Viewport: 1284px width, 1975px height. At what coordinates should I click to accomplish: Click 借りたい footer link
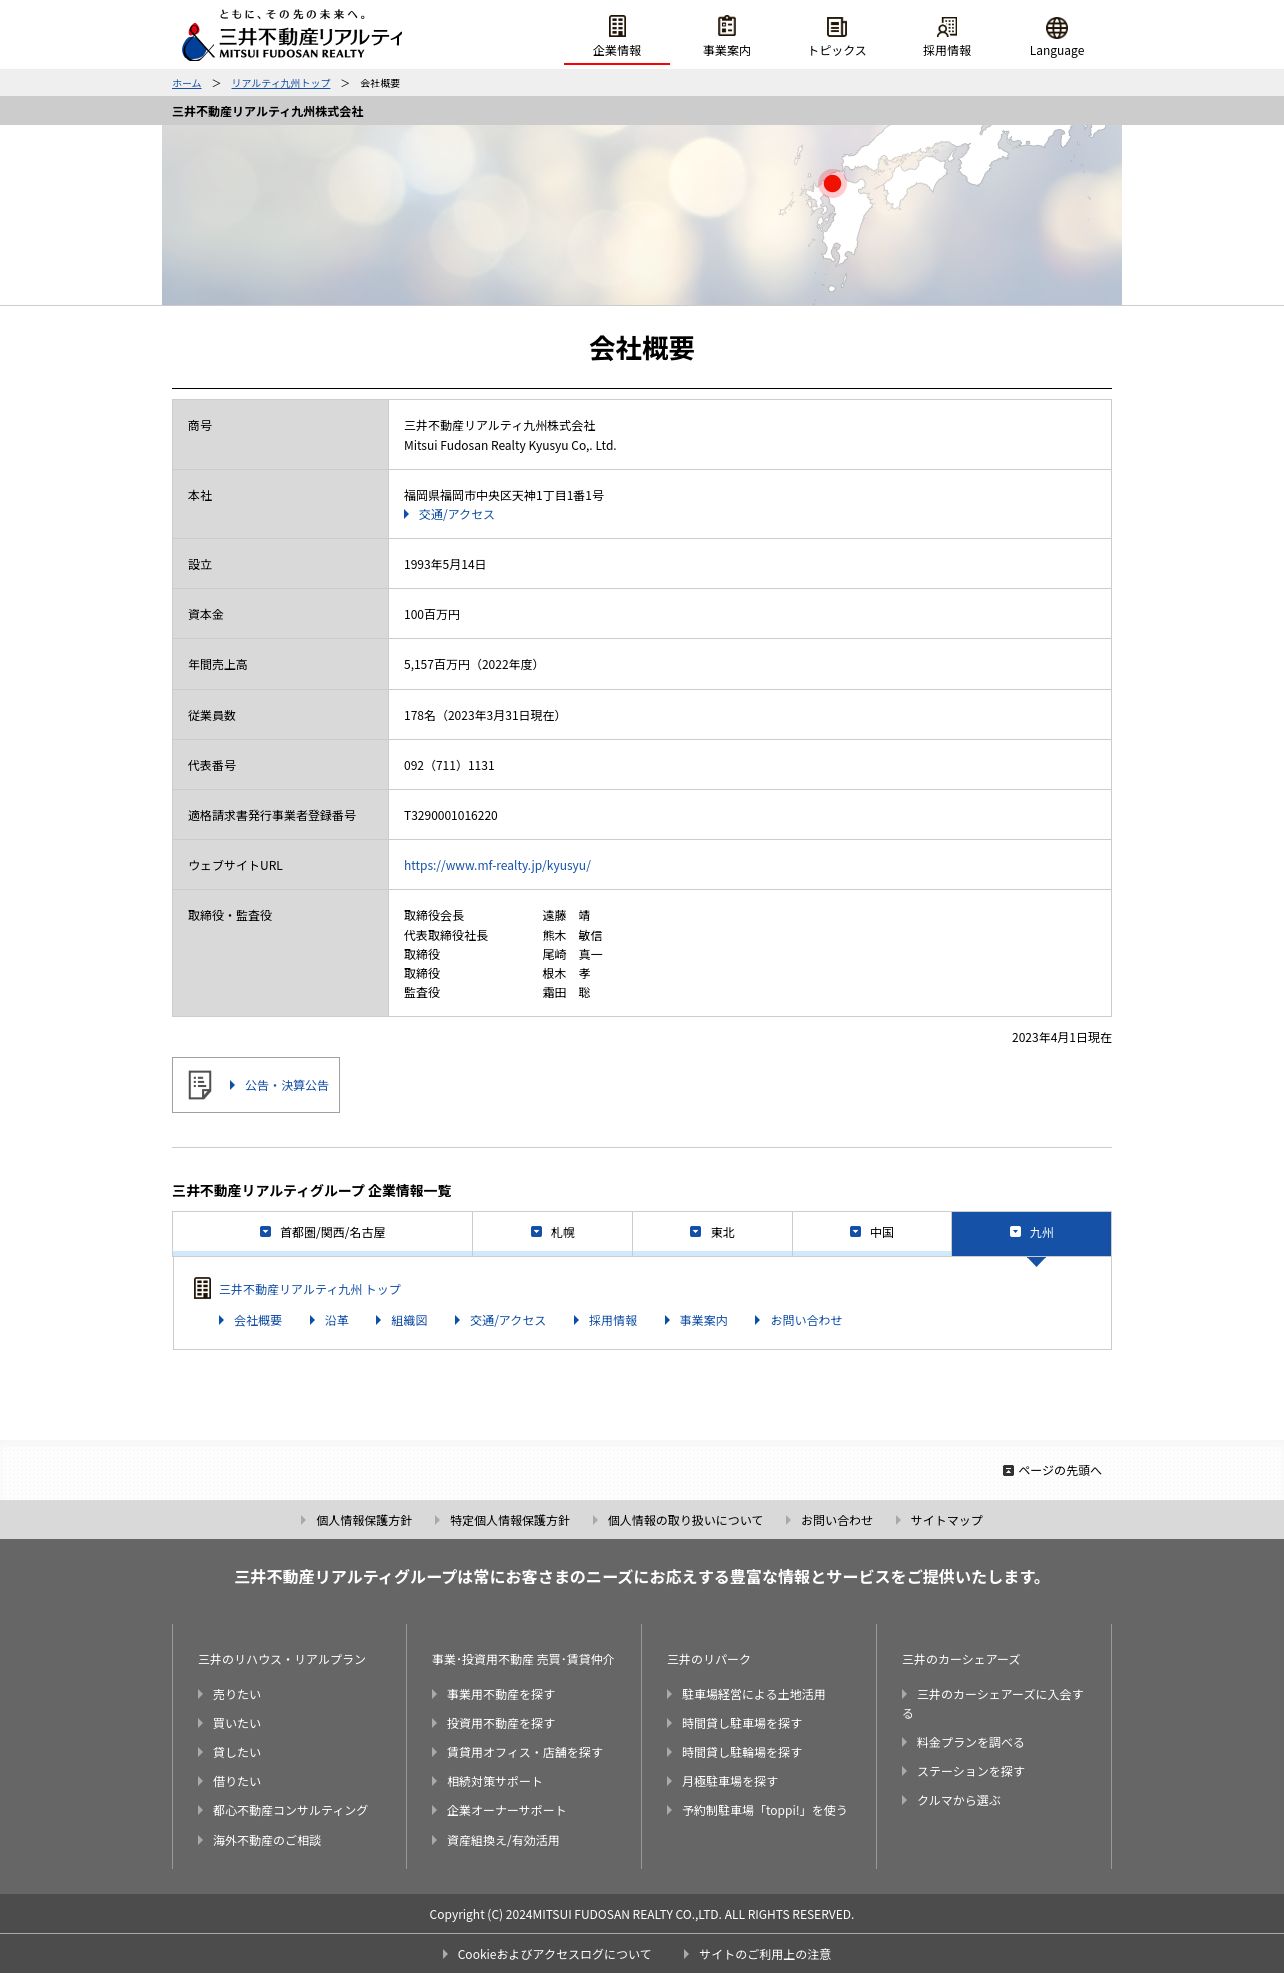(x=237, y=1781)
